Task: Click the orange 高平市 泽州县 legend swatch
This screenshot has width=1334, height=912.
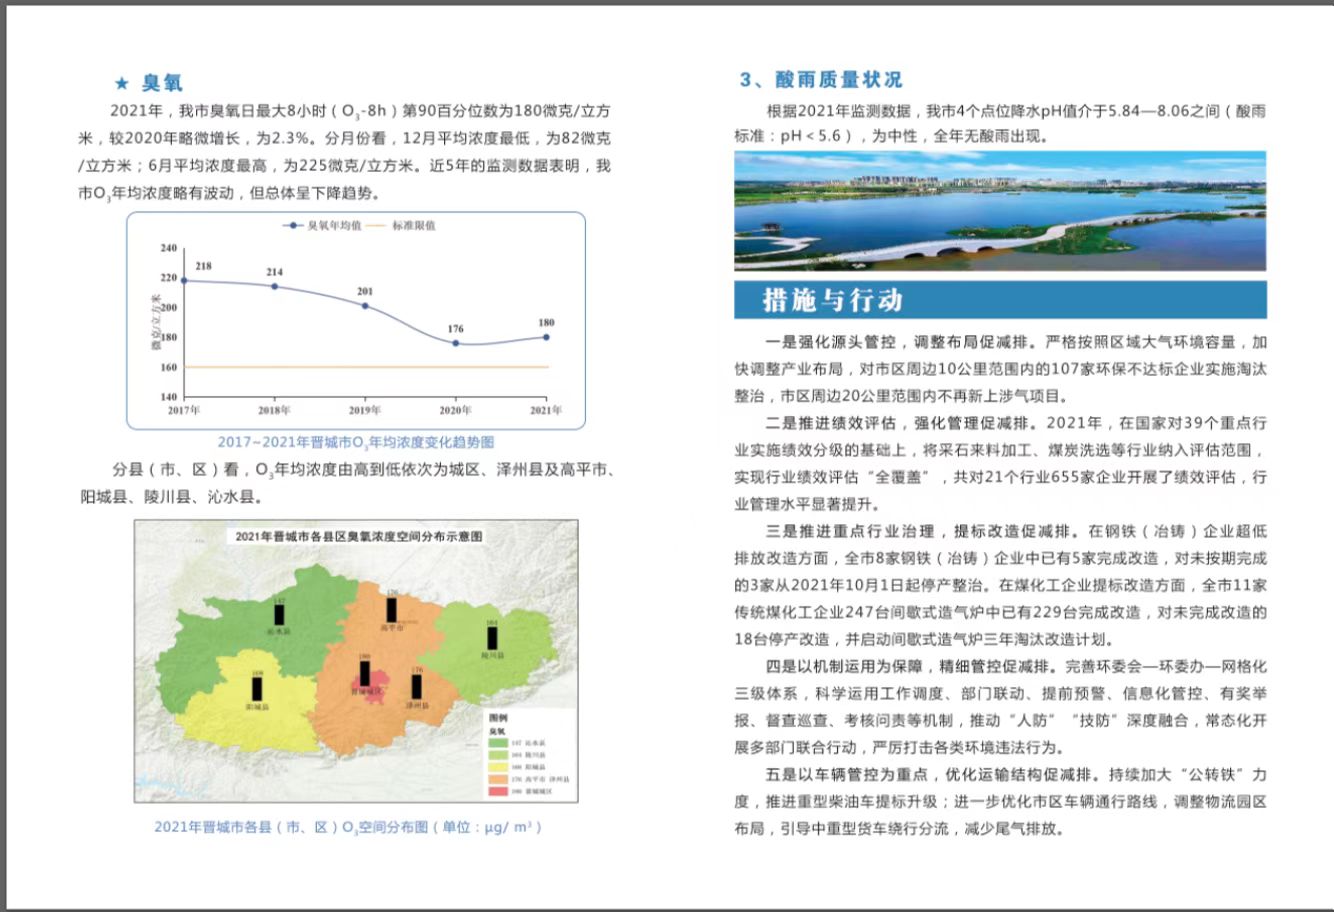Action: [497, 777]
